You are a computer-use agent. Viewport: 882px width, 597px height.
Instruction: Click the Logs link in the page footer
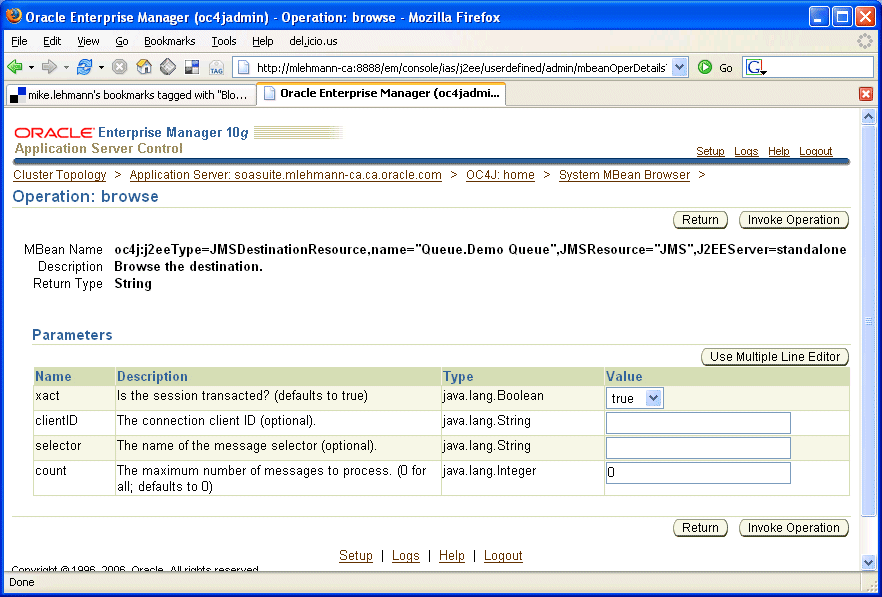pyautogui.click(x=406, y=556)
